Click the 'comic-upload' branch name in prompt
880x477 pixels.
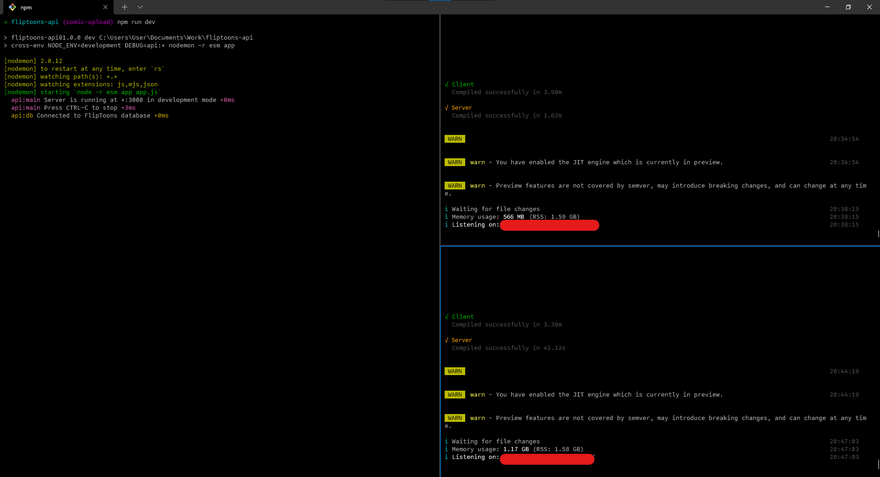click(89, 22)
